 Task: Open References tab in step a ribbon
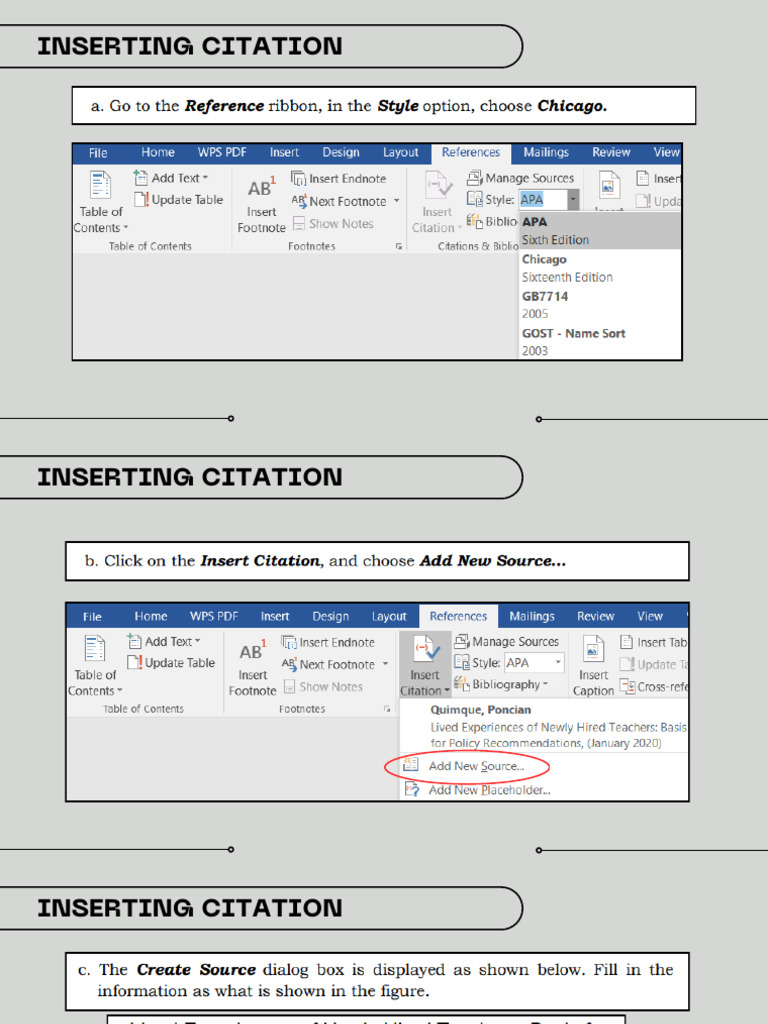pyautogui.click(x=470, y=152)
